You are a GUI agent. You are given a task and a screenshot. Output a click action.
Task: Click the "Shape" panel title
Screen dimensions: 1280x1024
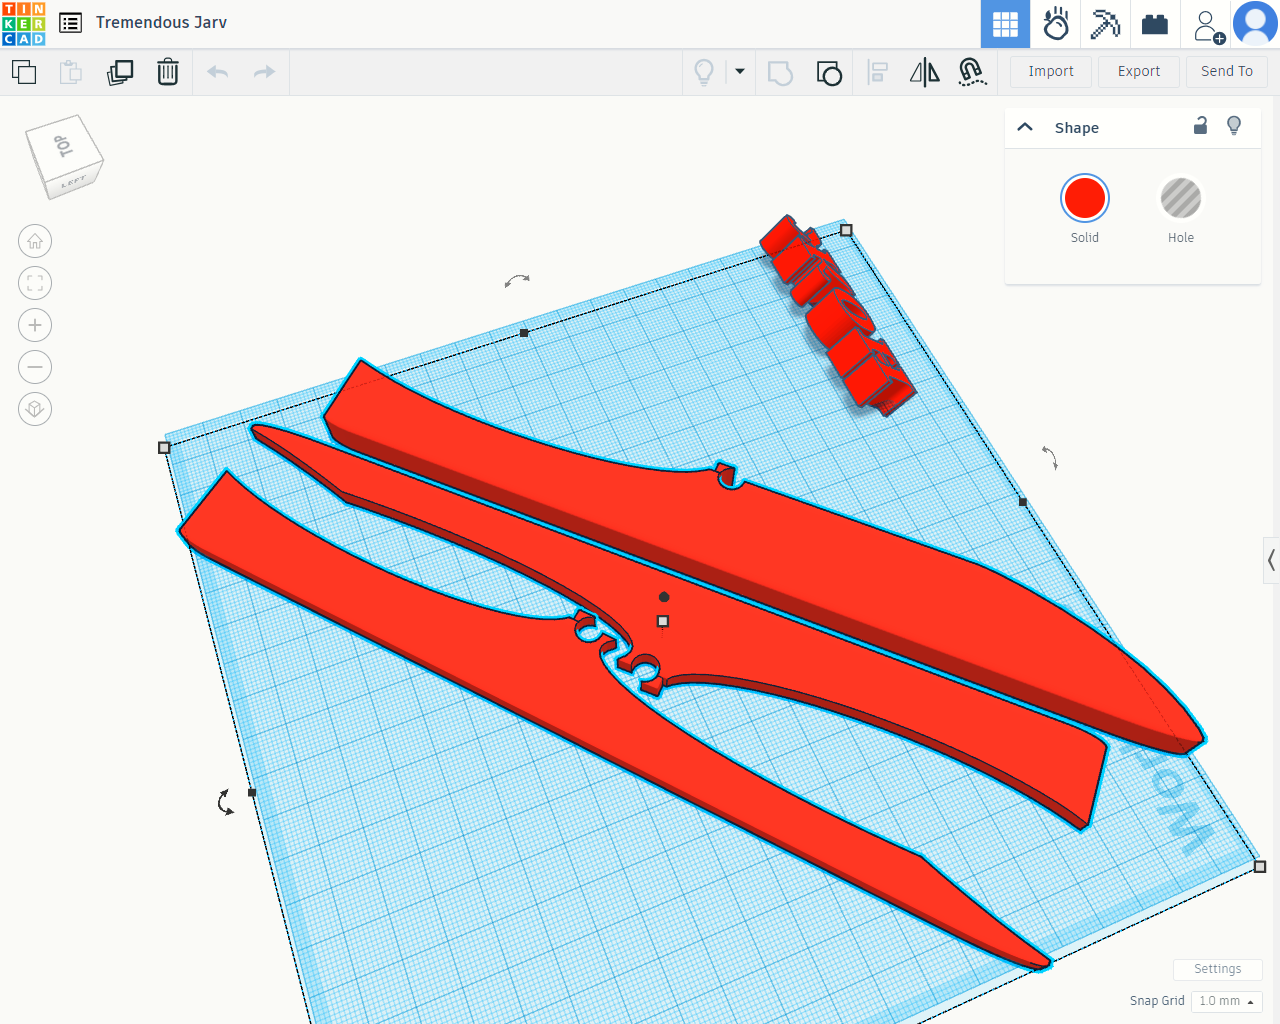1077,128
